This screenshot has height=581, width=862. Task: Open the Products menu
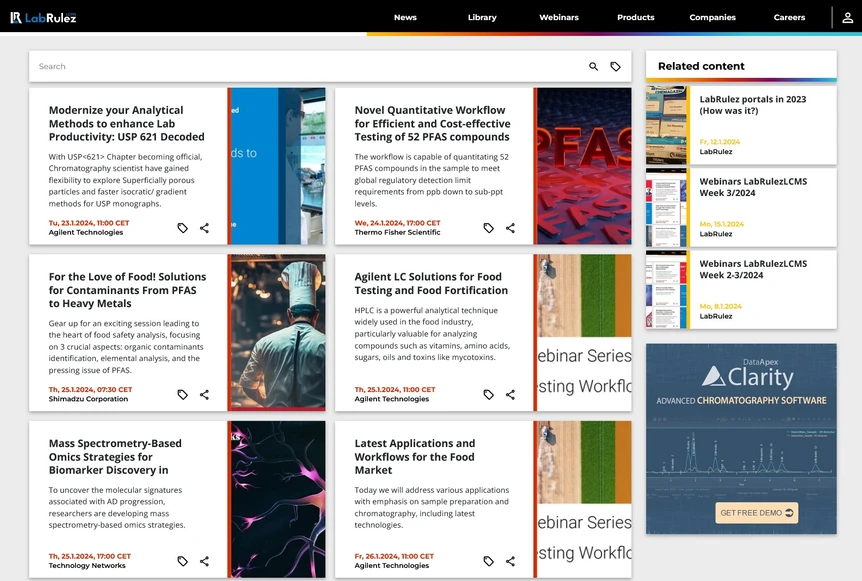[636, 18]
